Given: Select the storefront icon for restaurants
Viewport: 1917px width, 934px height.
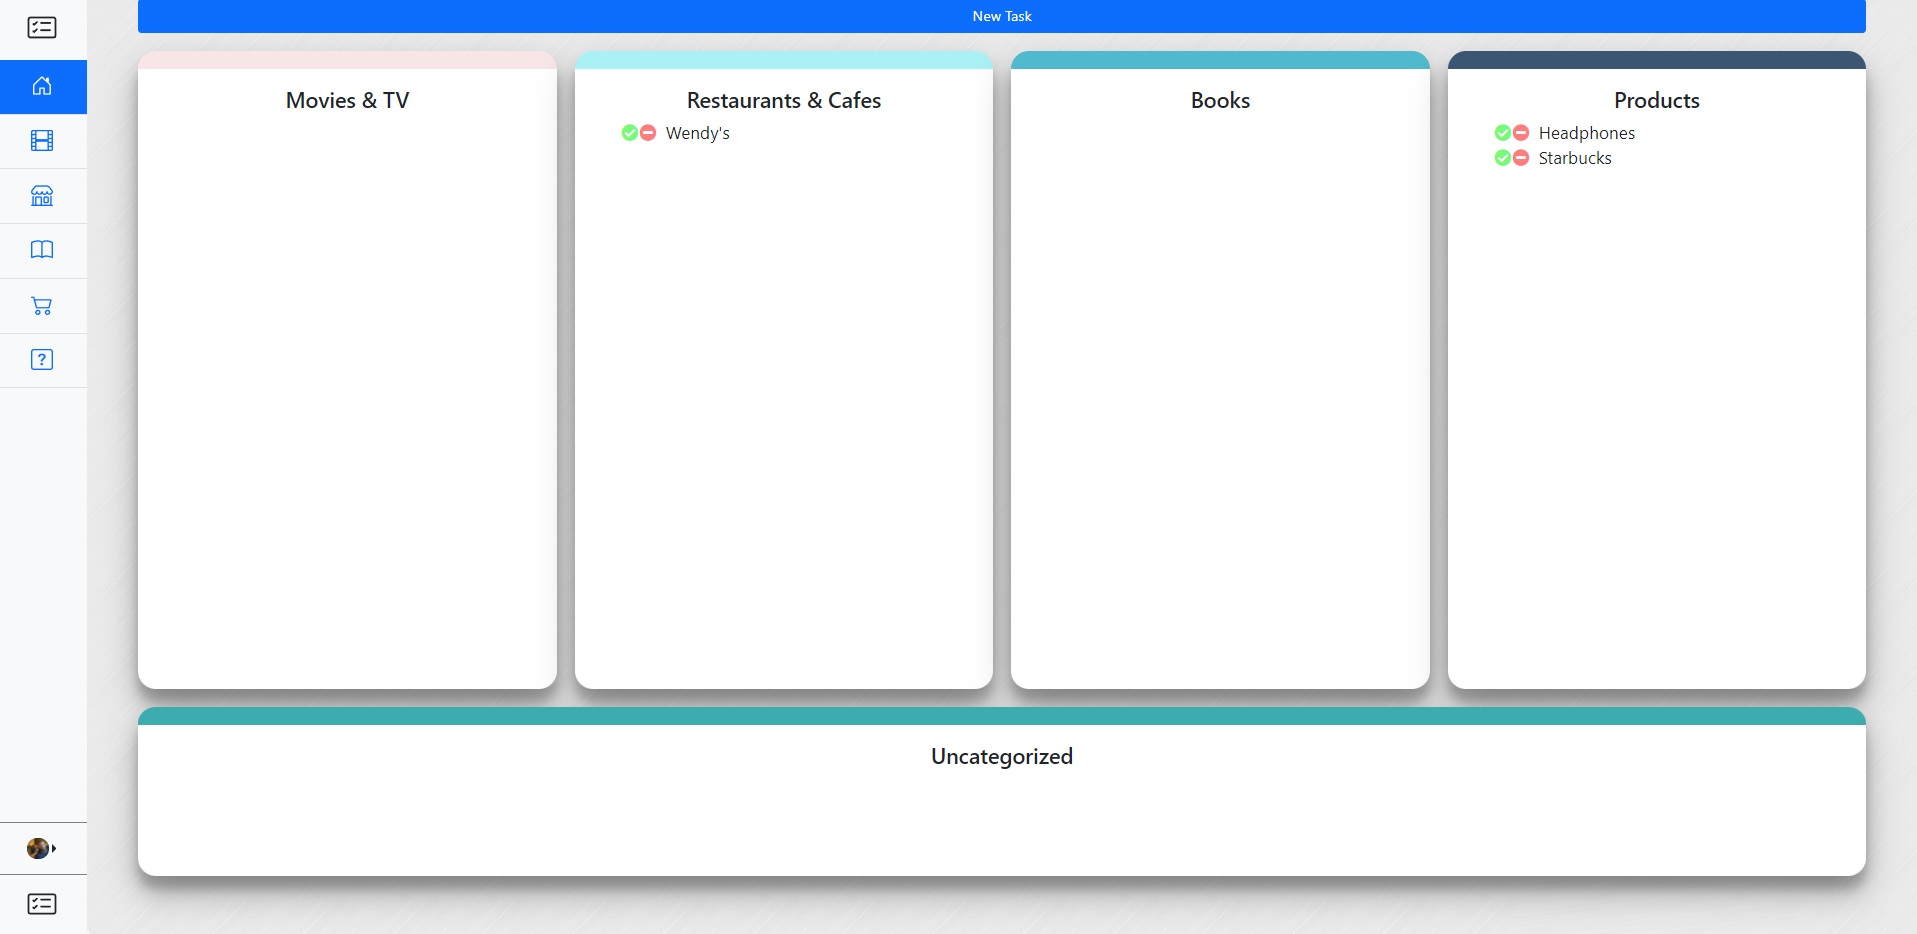Looking at the screenshot, I should (42, 196).
